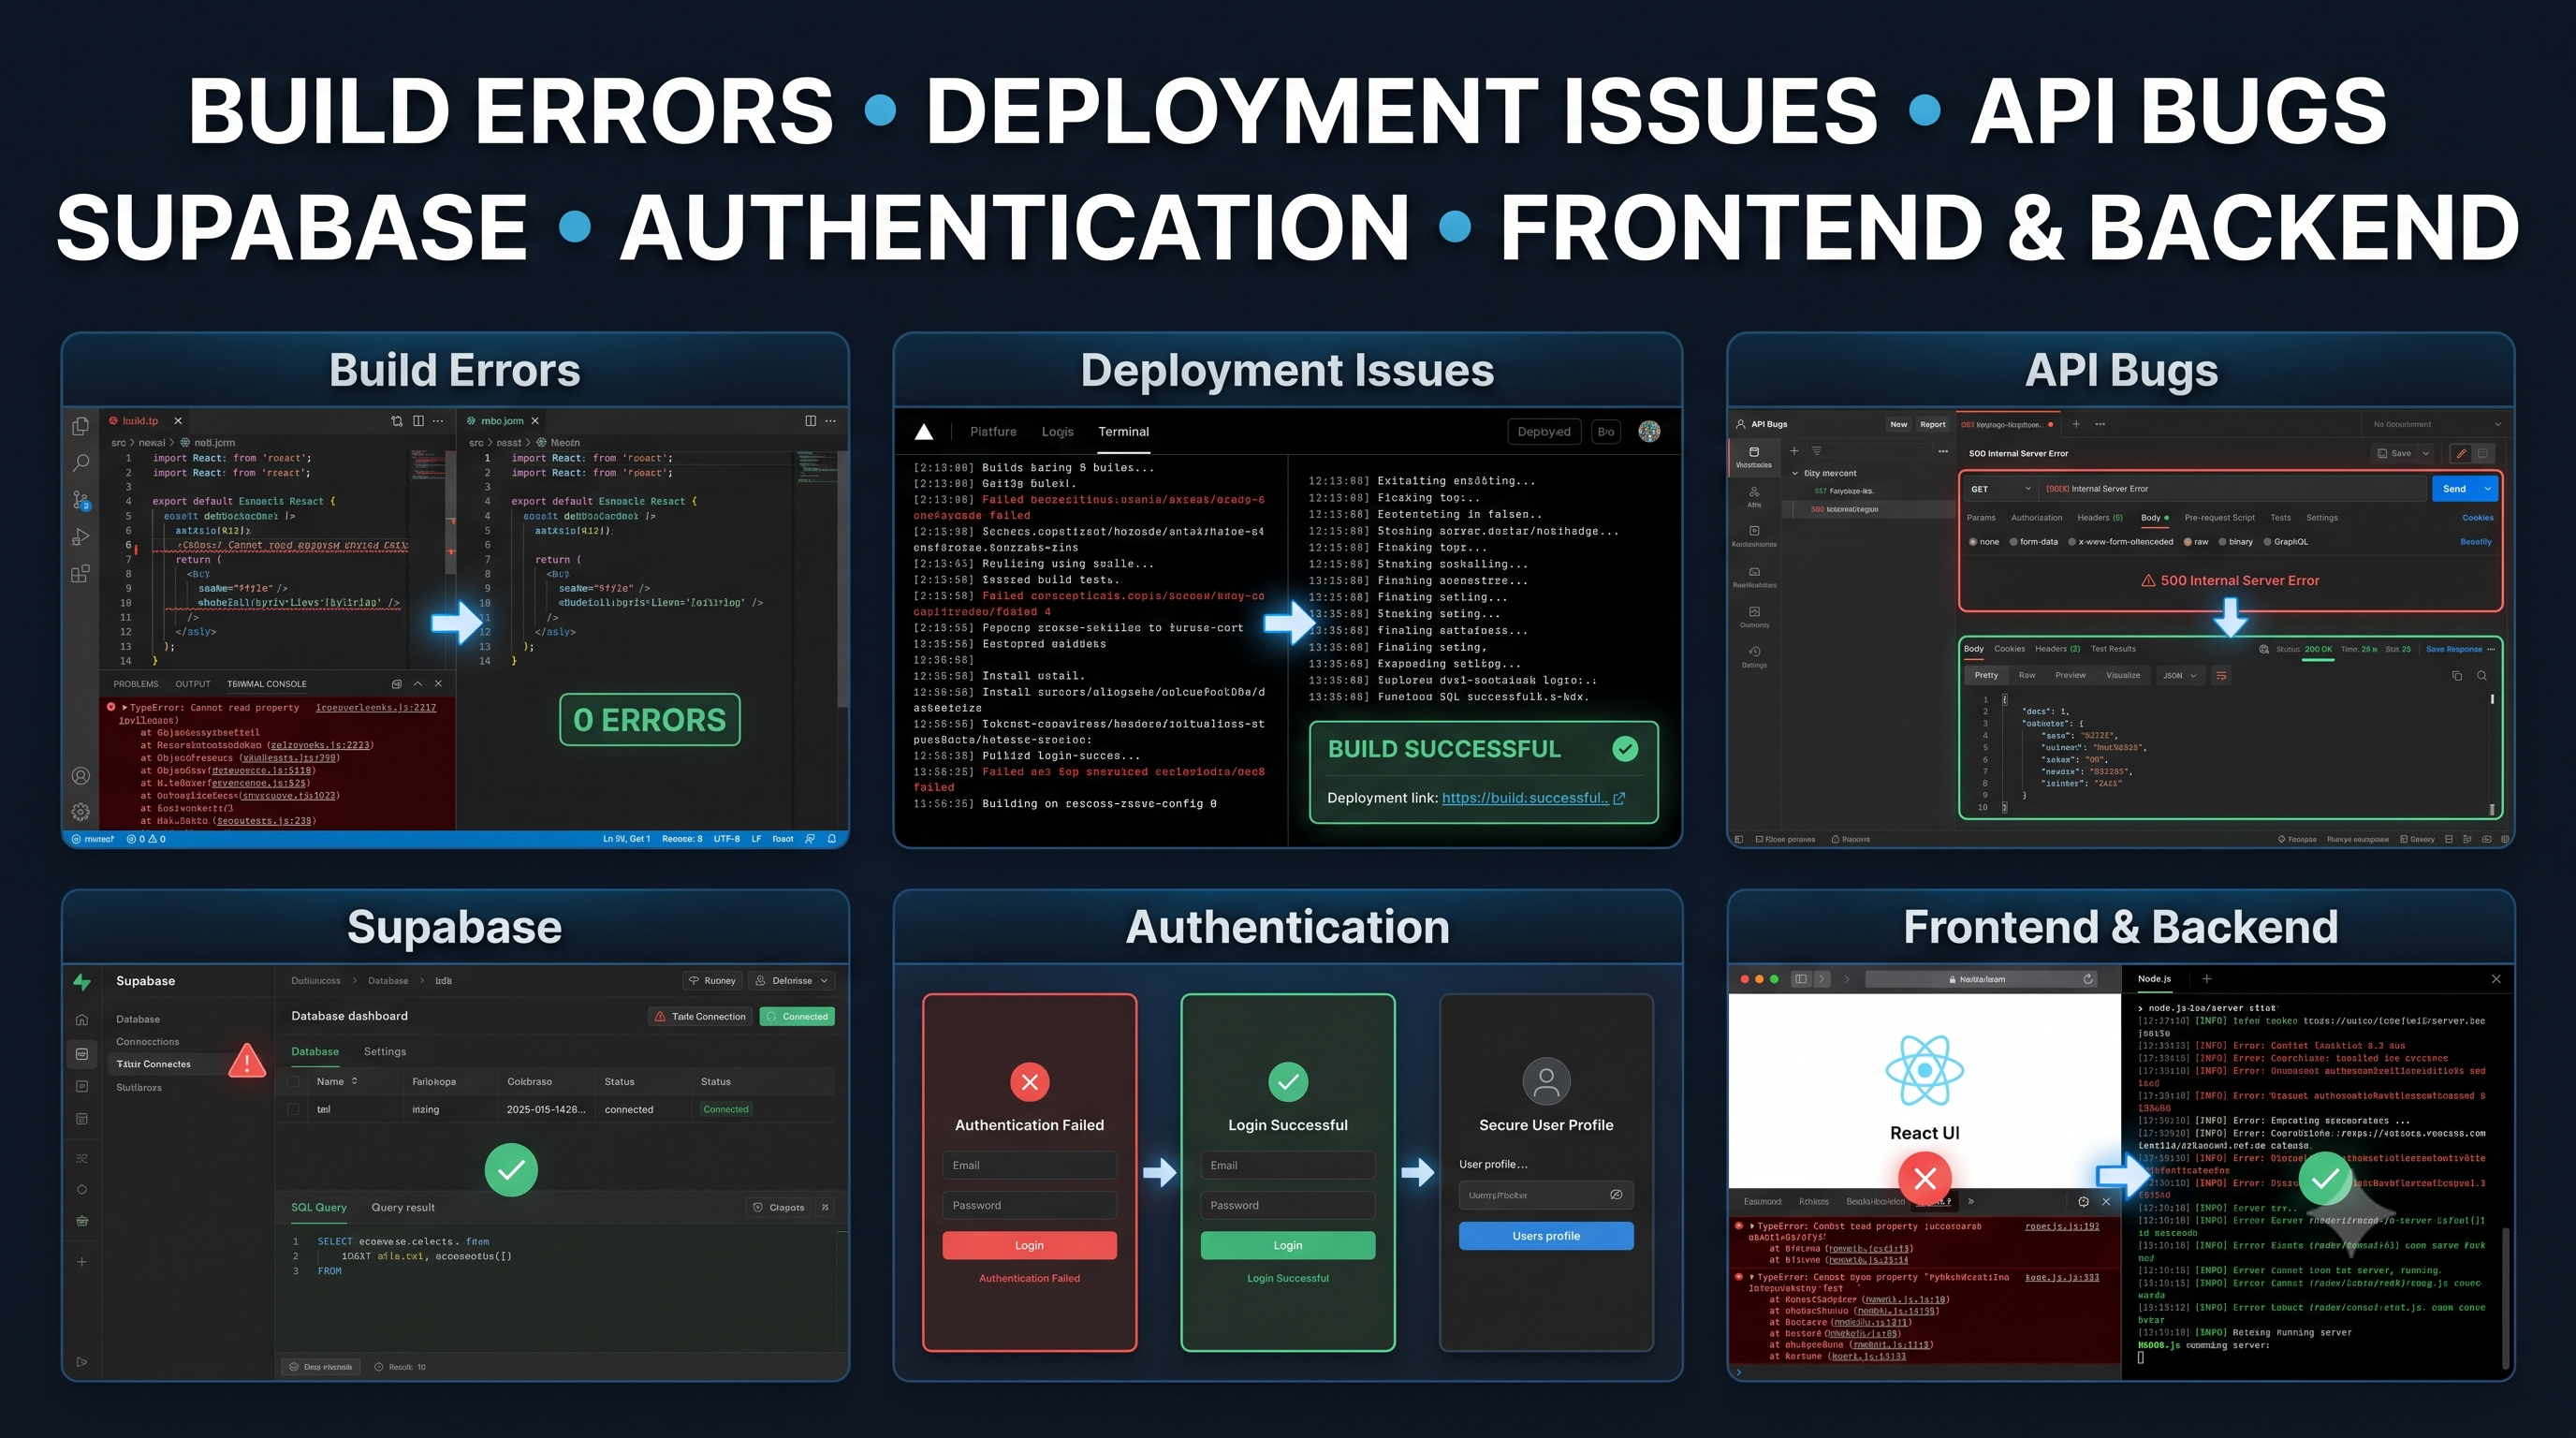Open the History clock icon in API Bugs sidebar
The image size is (2576, 1438).
coord(1754,651)
